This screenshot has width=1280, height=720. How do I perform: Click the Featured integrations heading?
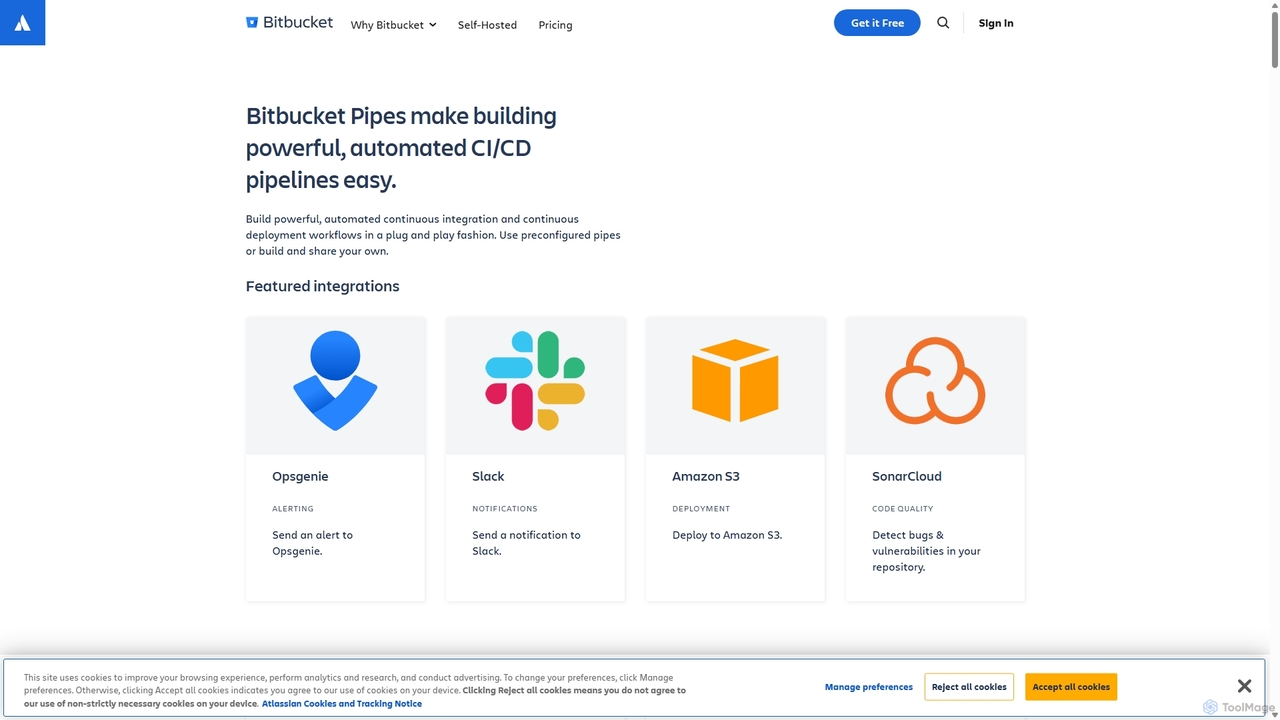tap(322, 286)
